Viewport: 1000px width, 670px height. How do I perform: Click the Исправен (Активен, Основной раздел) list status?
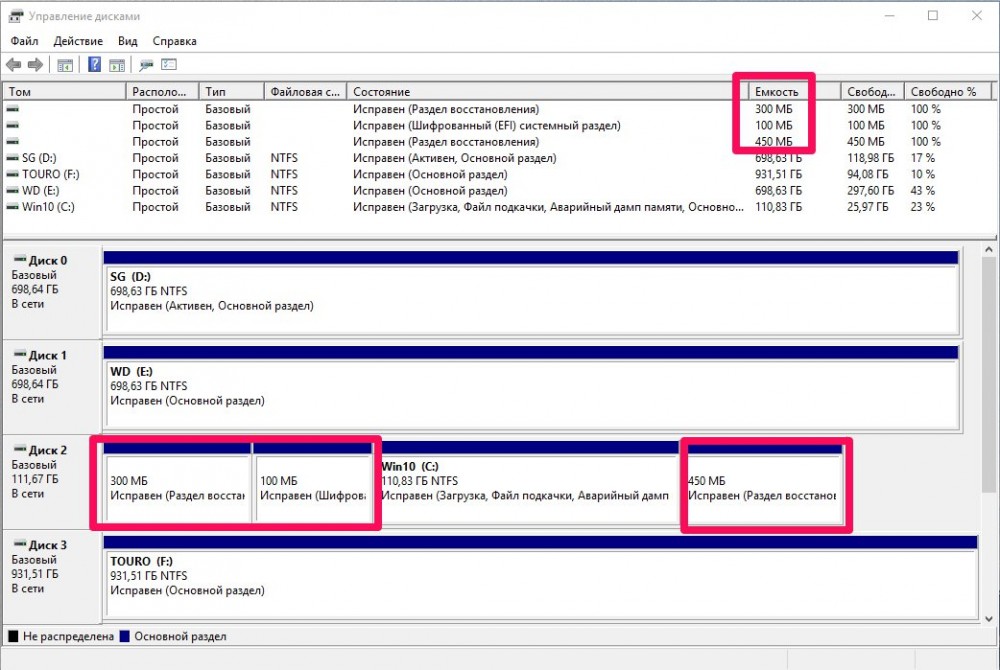[455, 158]
